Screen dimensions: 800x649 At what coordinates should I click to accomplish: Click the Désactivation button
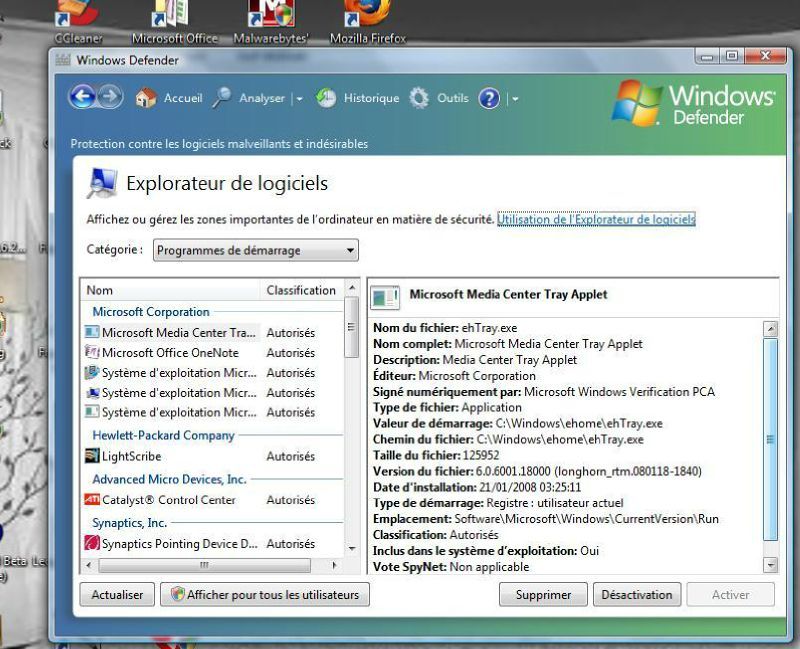pos(637,594)
